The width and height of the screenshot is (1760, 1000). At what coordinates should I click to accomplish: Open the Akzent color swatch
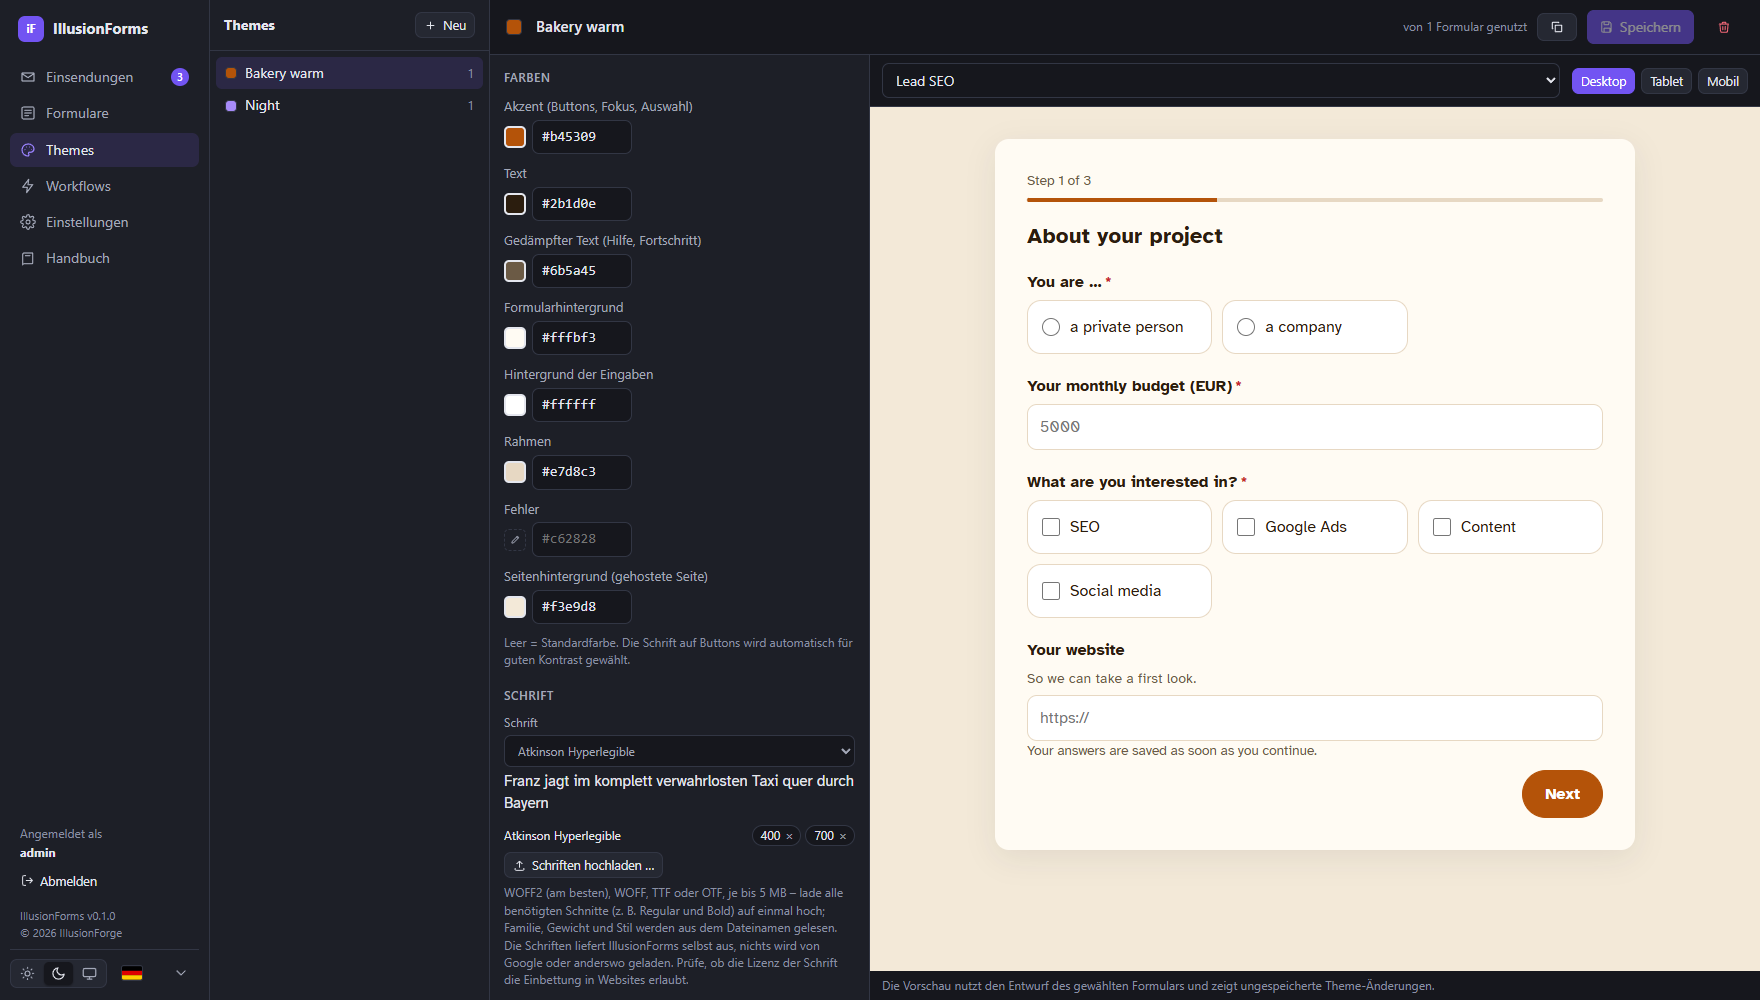[515, 137]
